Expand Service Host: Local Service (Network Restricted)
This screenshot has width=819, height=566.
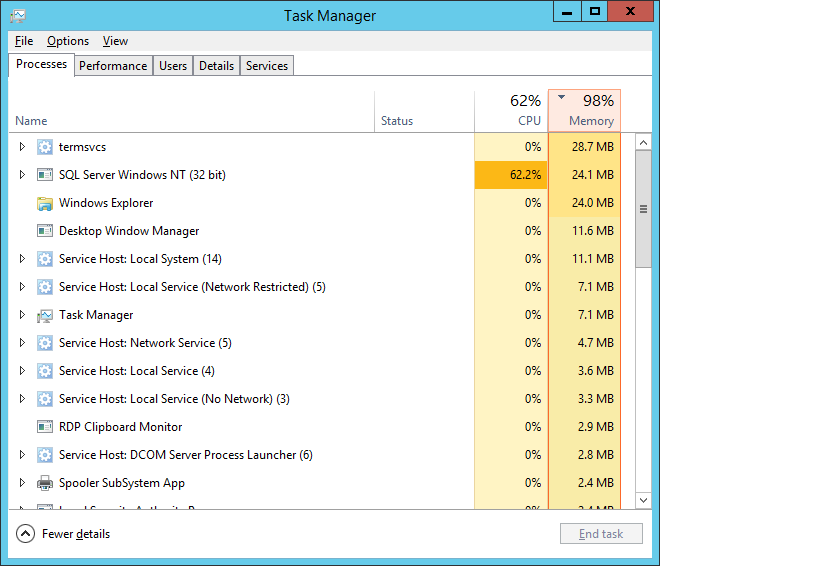[x=22, y=287]
